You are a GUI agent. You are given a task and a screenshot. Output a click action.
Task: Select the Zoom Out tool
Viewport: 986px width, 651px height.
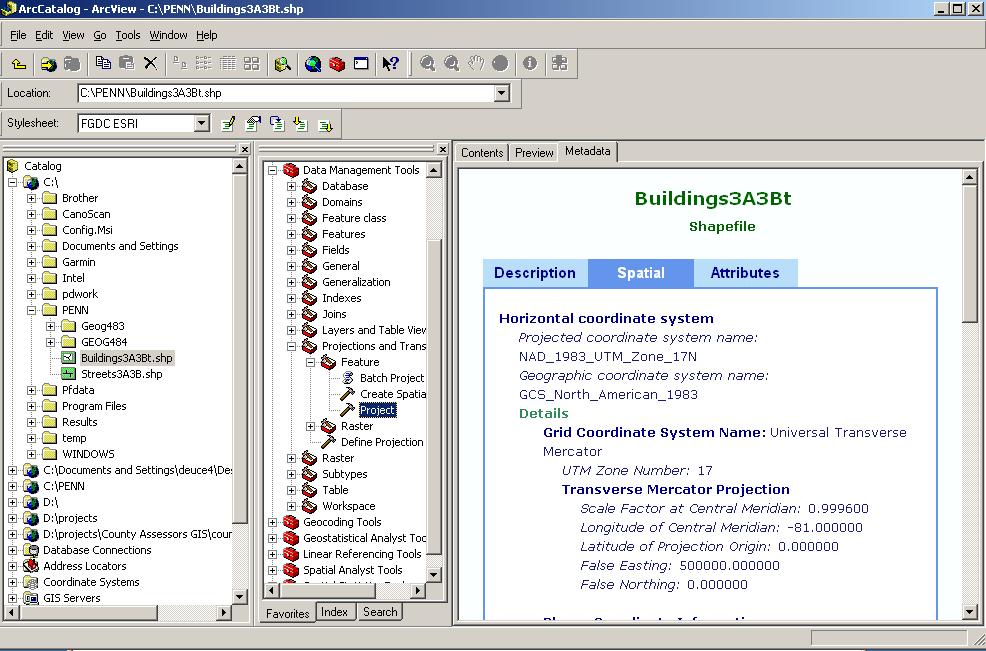(x=451, y=63)
